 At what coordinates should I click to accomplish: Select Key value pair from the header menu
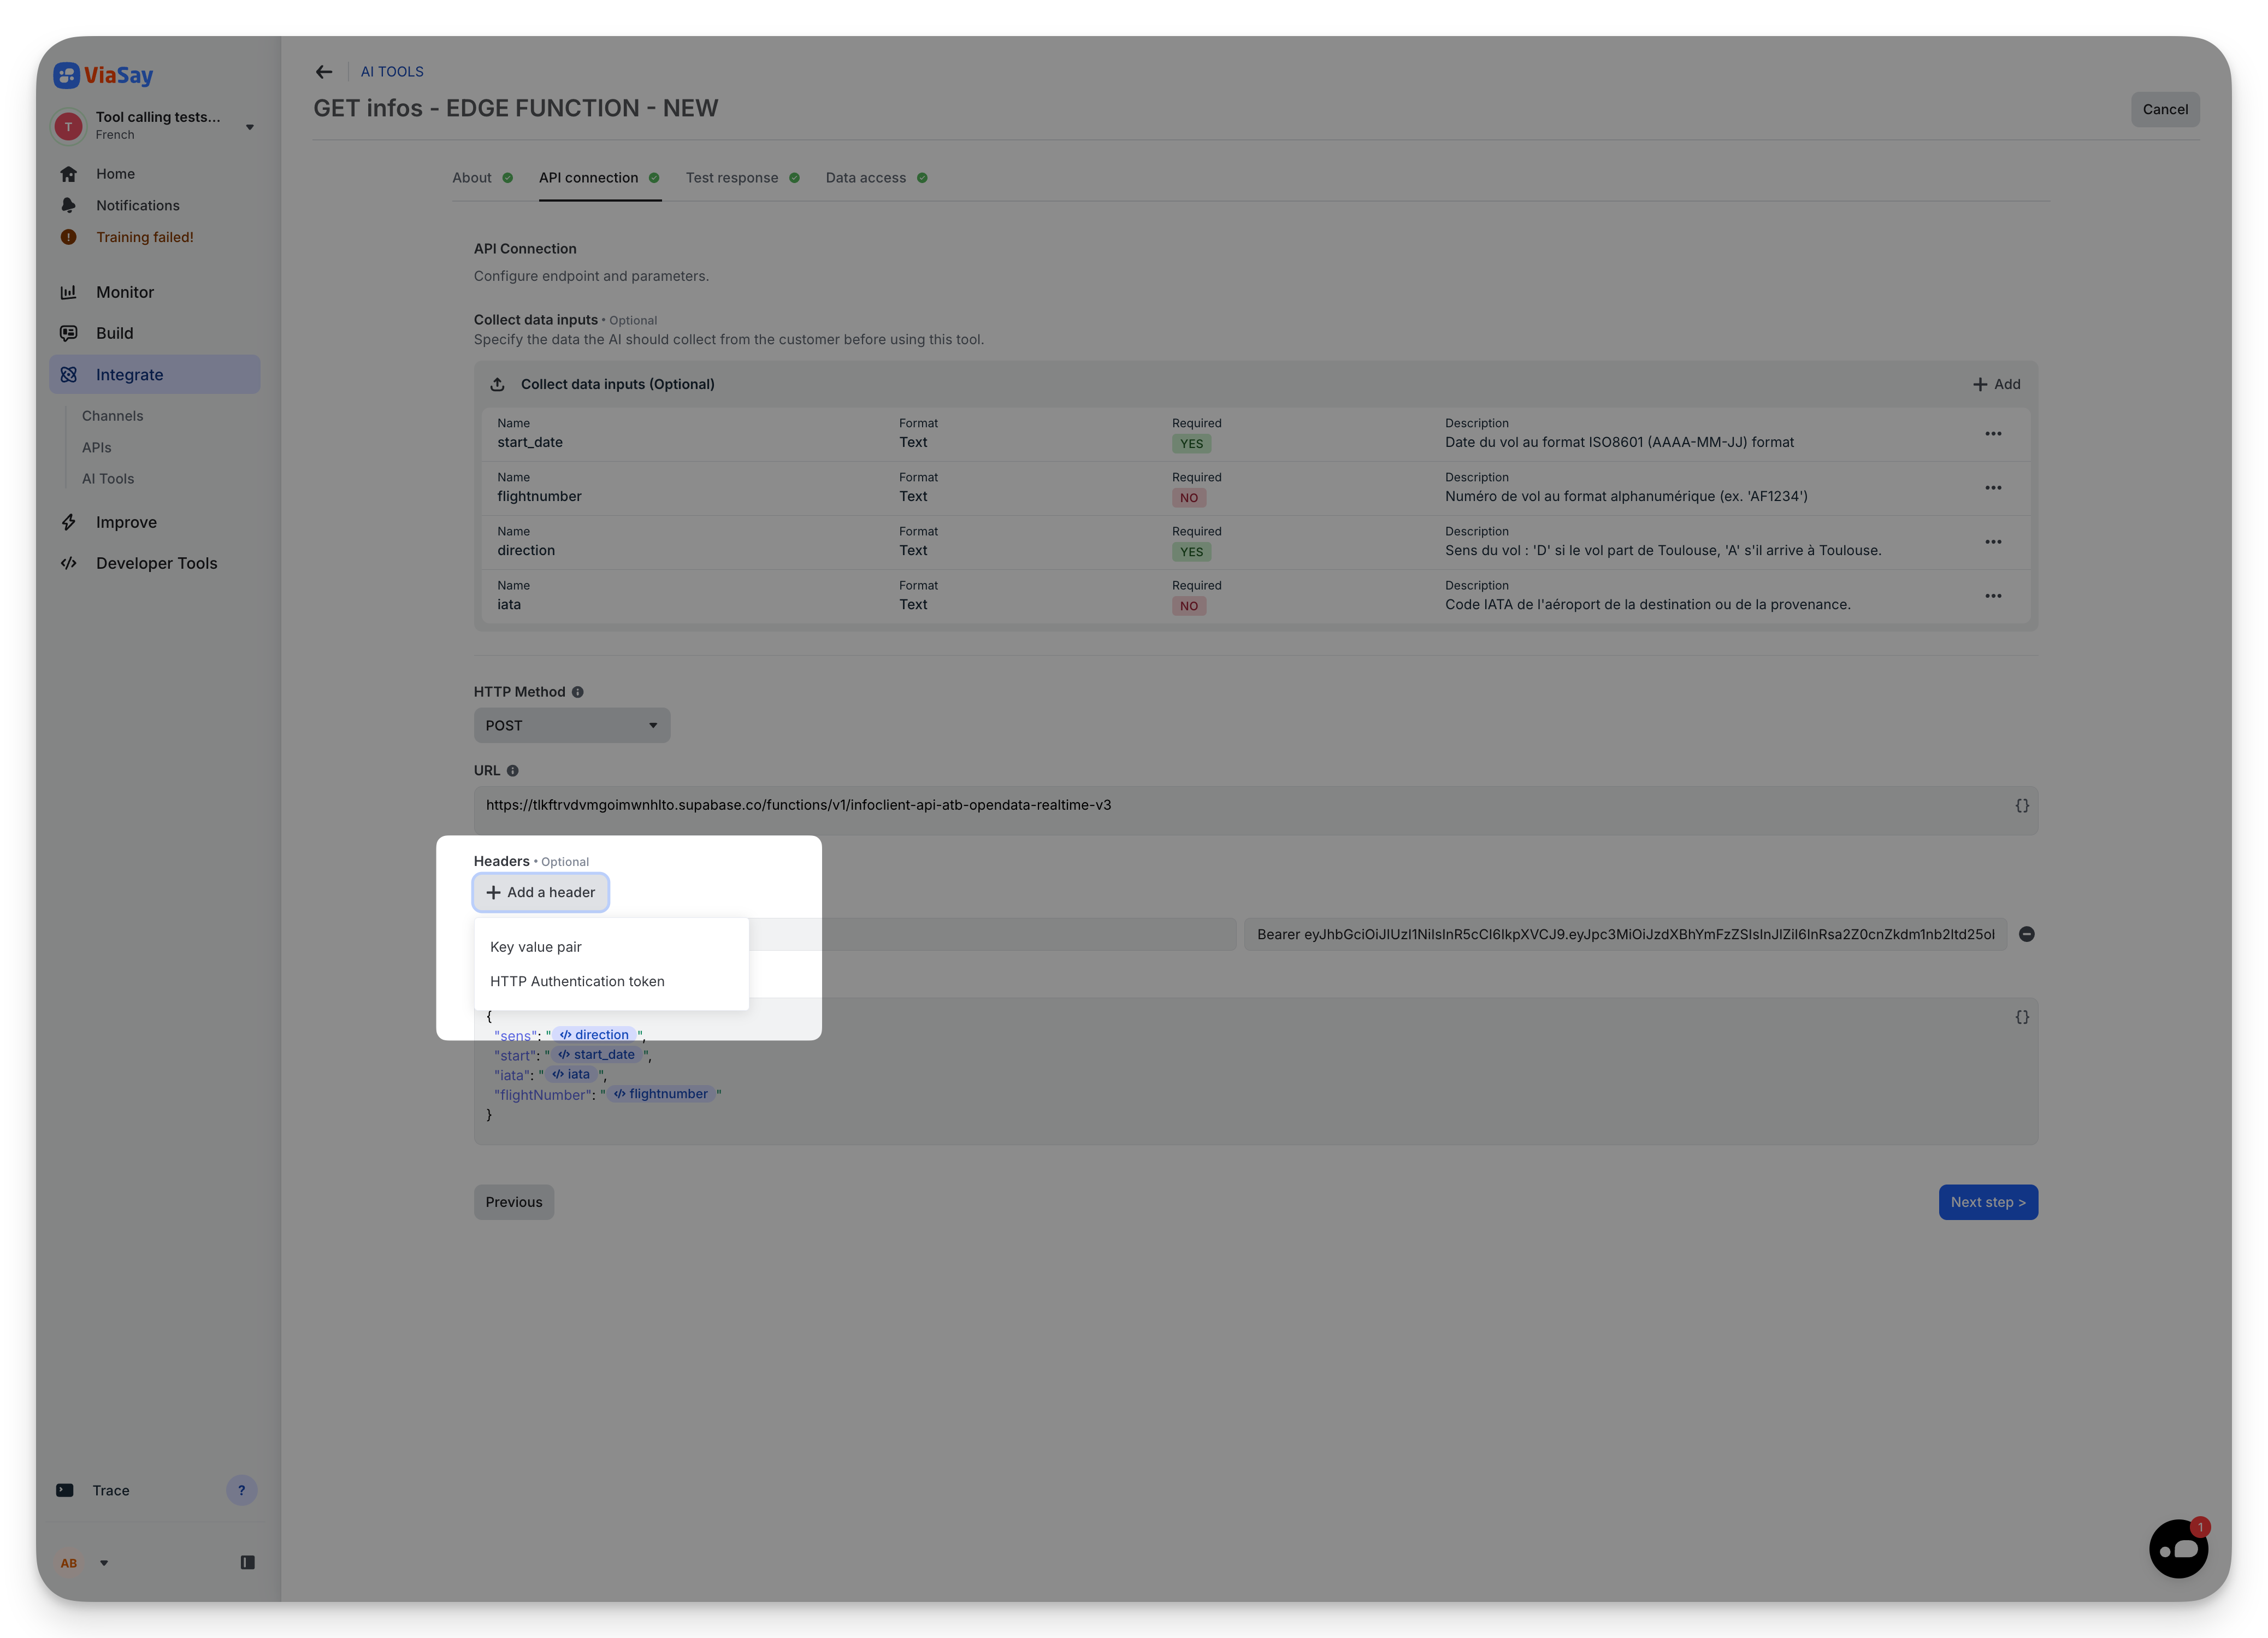(x=536, y=946)
